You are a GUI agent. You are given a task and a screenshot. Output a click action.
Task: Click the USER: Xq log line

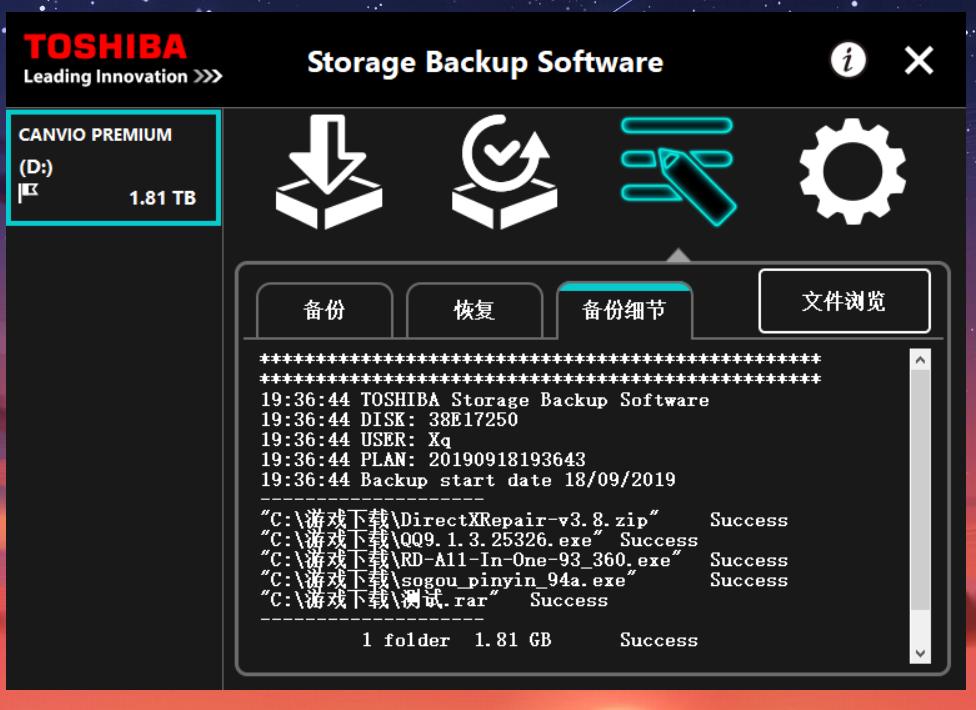[355, 440]
